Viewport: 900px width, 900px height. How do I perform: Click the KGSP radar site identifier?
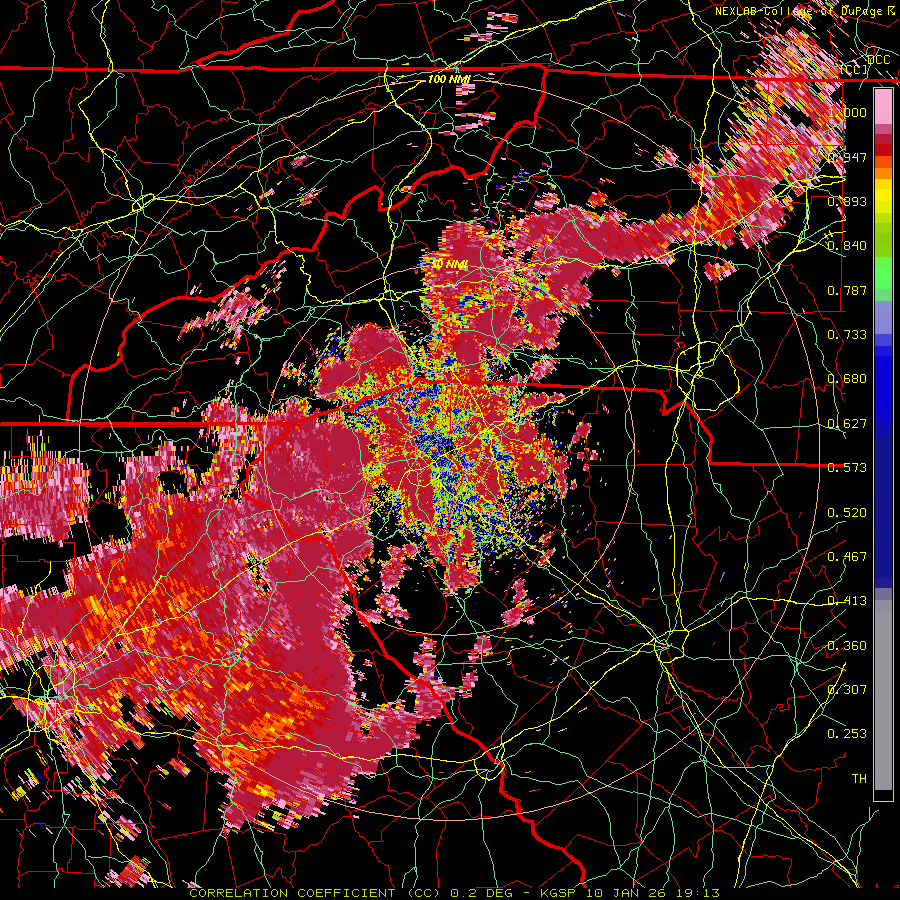[x=560, y=893]
